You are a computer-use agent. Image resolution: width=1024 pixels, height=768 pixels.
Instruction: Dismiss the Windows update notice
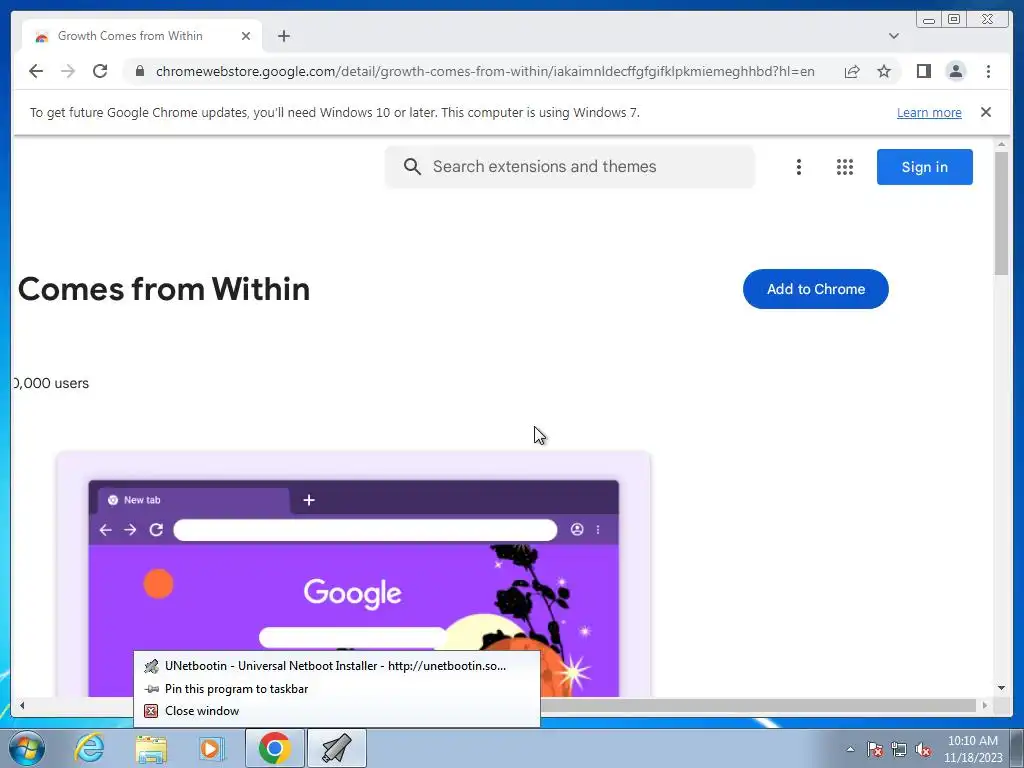986,112
